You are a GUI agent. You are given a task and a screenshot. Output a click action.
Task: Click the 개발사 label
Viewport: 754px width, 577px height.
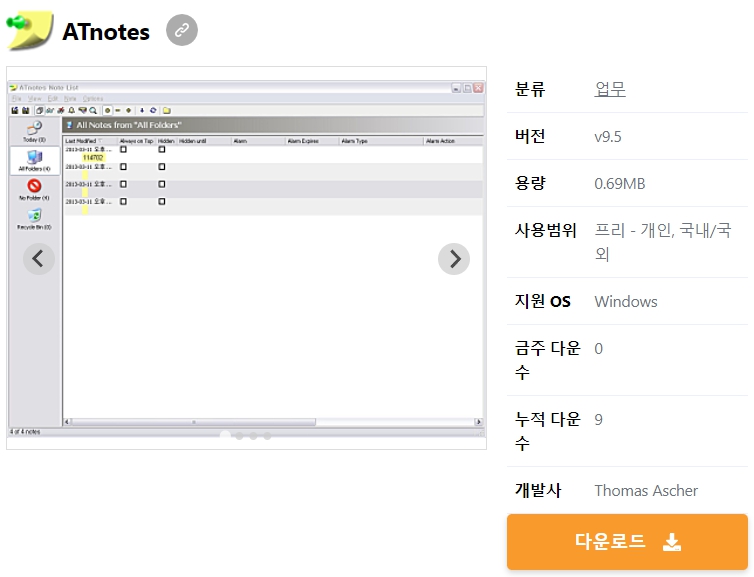tap(538, 490)
